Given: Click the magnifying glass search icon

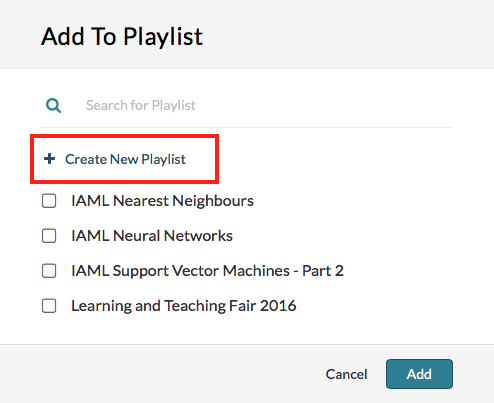Looking at the screenshot, I should (x=53, y=106).
